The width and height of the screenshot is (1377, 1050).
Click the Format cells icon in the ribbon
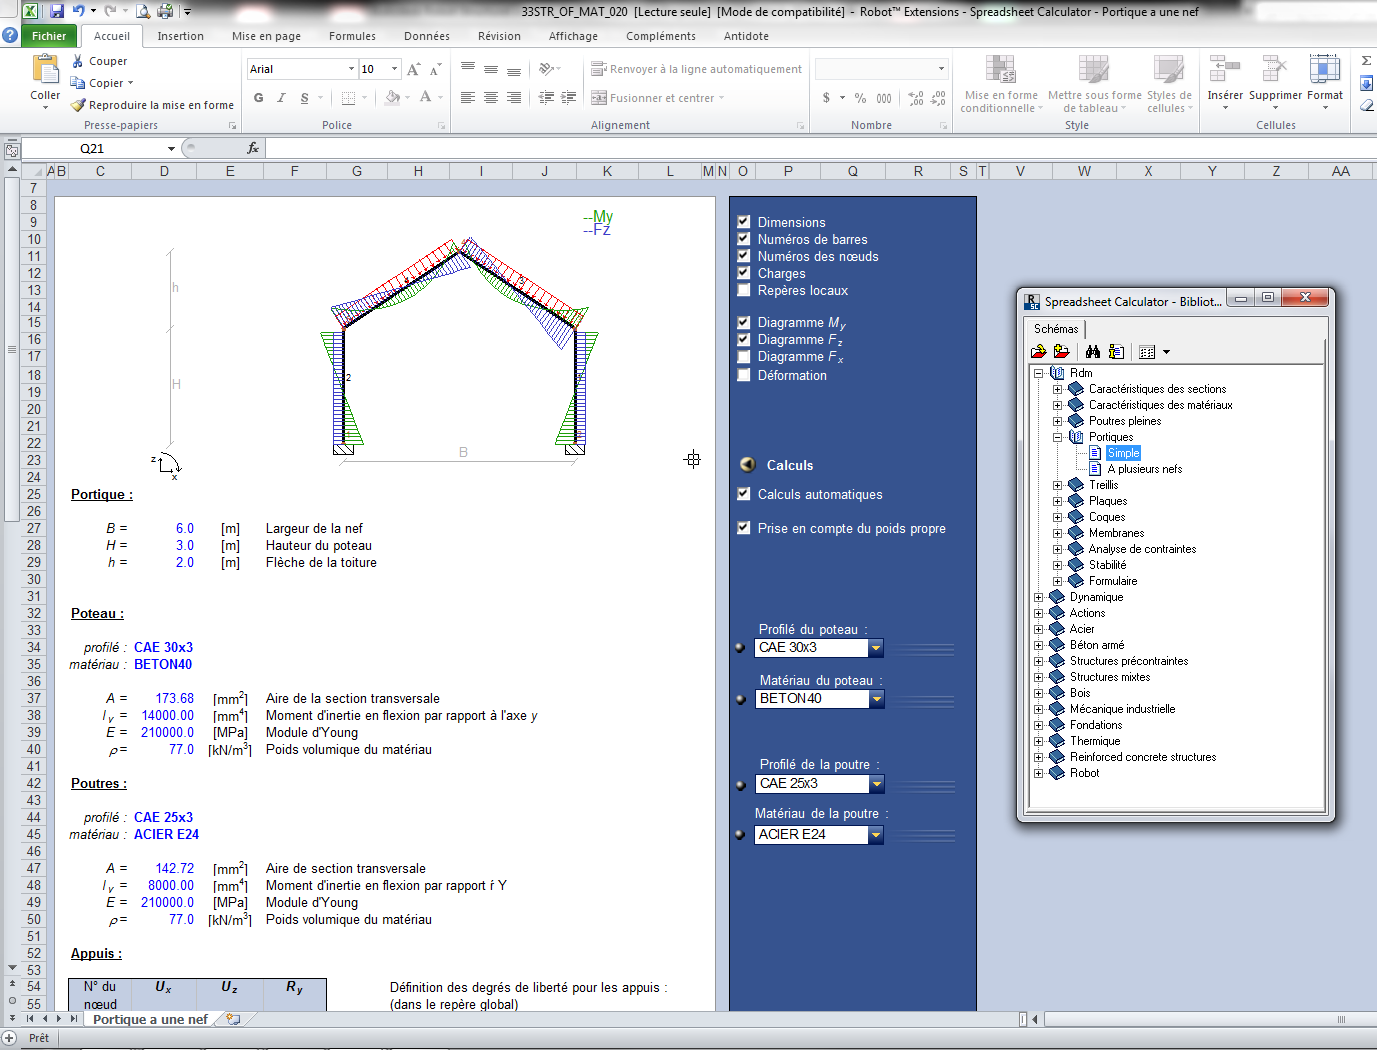pos(1325,70)
